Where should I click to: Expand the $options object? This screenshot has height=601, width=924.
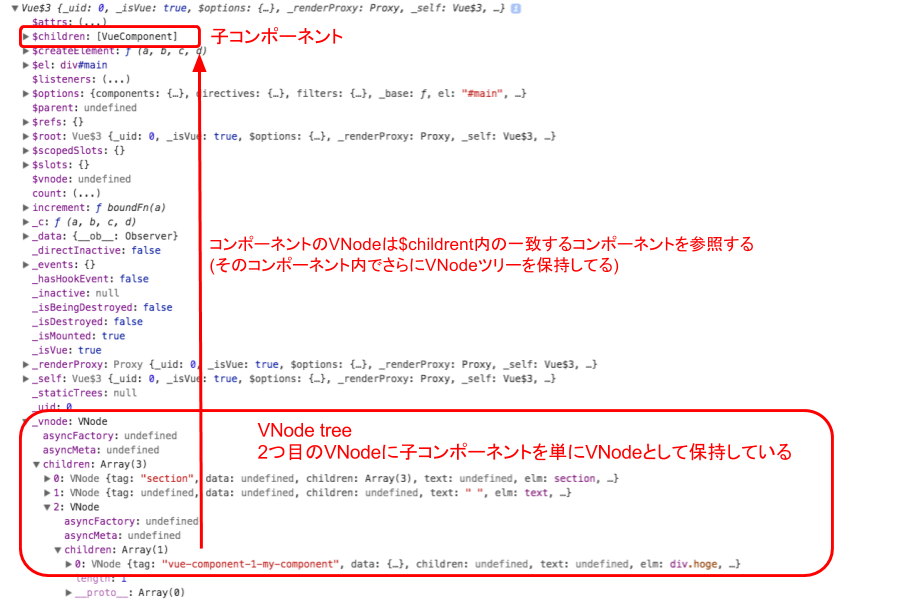(26, 93)
